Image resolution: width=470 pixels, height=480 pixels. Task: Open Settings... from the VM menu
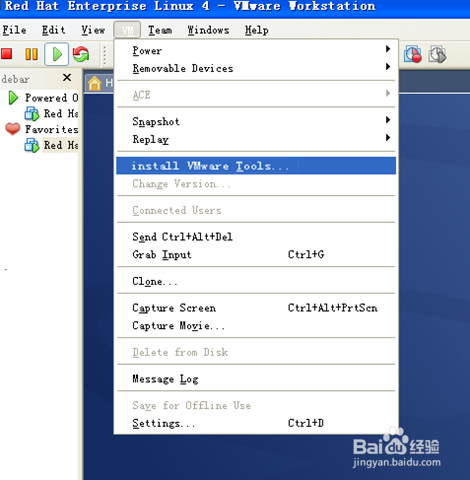[x=256, y=423]
